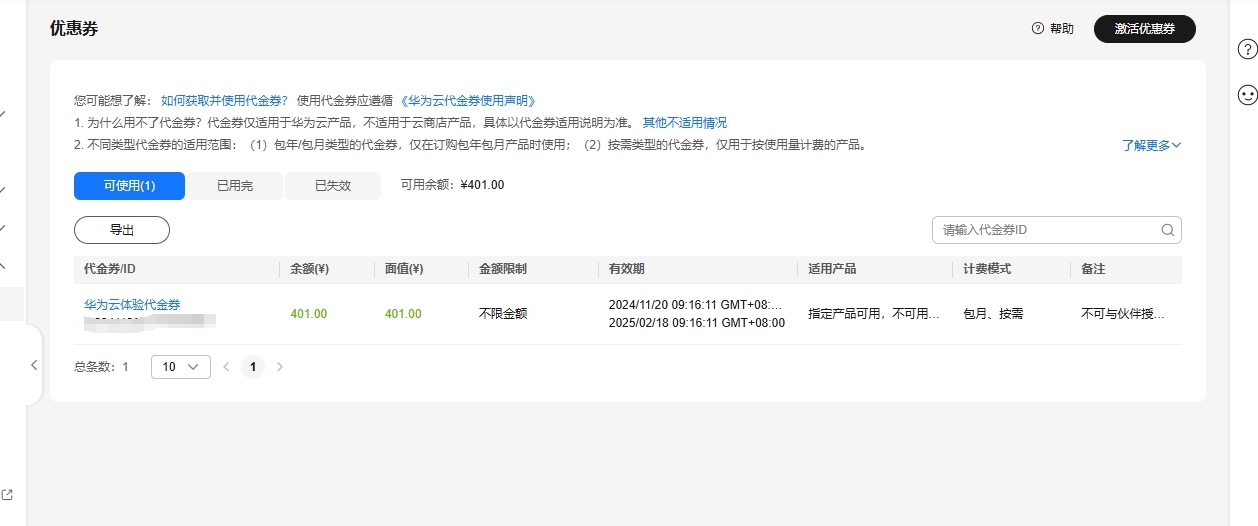The width and height of the screenshot is (1258, 526).
Task: Go to previous page arrow in pagination
Action: tap(226, 367)
